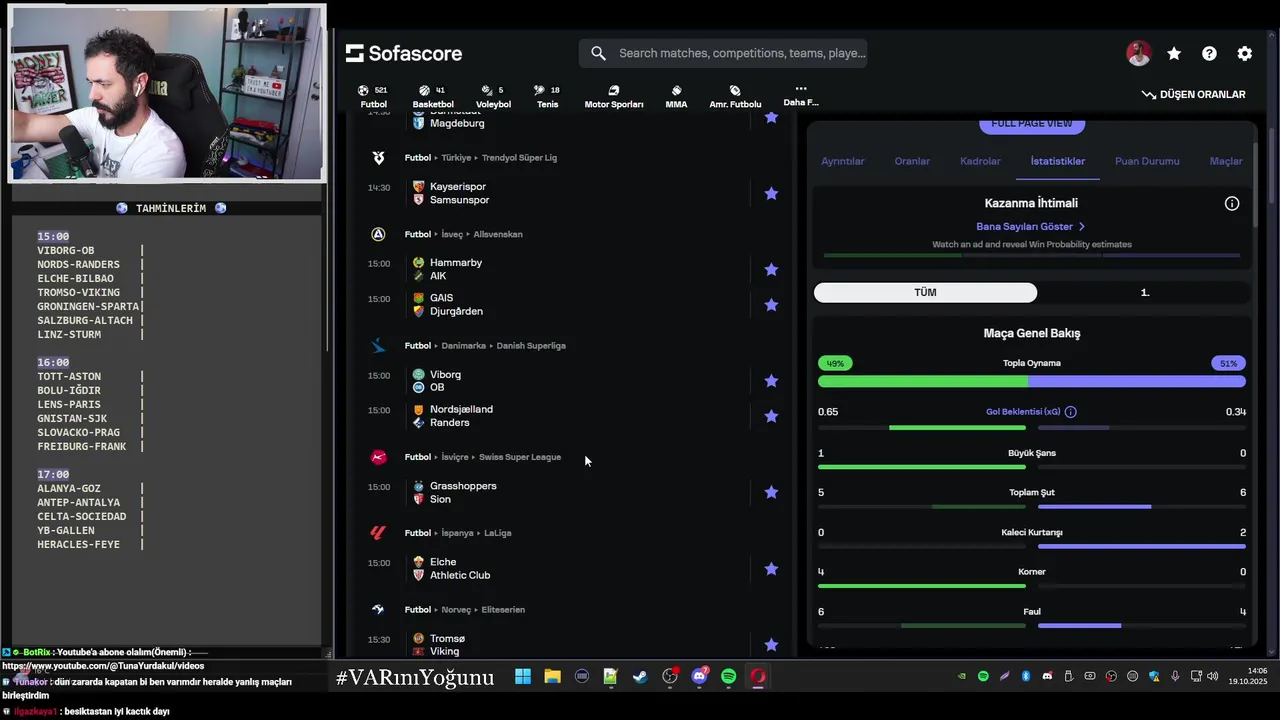Toggle favorite star for Hammarby–AIK
The width and height of the screenshot is (1280, 720).
[771, 269]
